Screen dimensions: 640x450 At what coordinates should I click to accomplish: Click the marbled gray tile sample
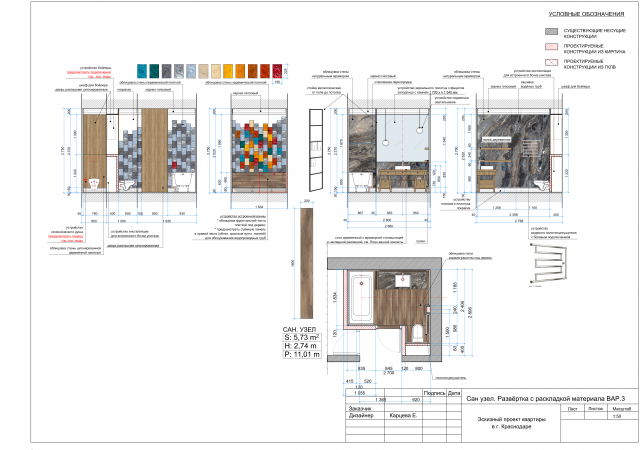click(x=179, y=71)
